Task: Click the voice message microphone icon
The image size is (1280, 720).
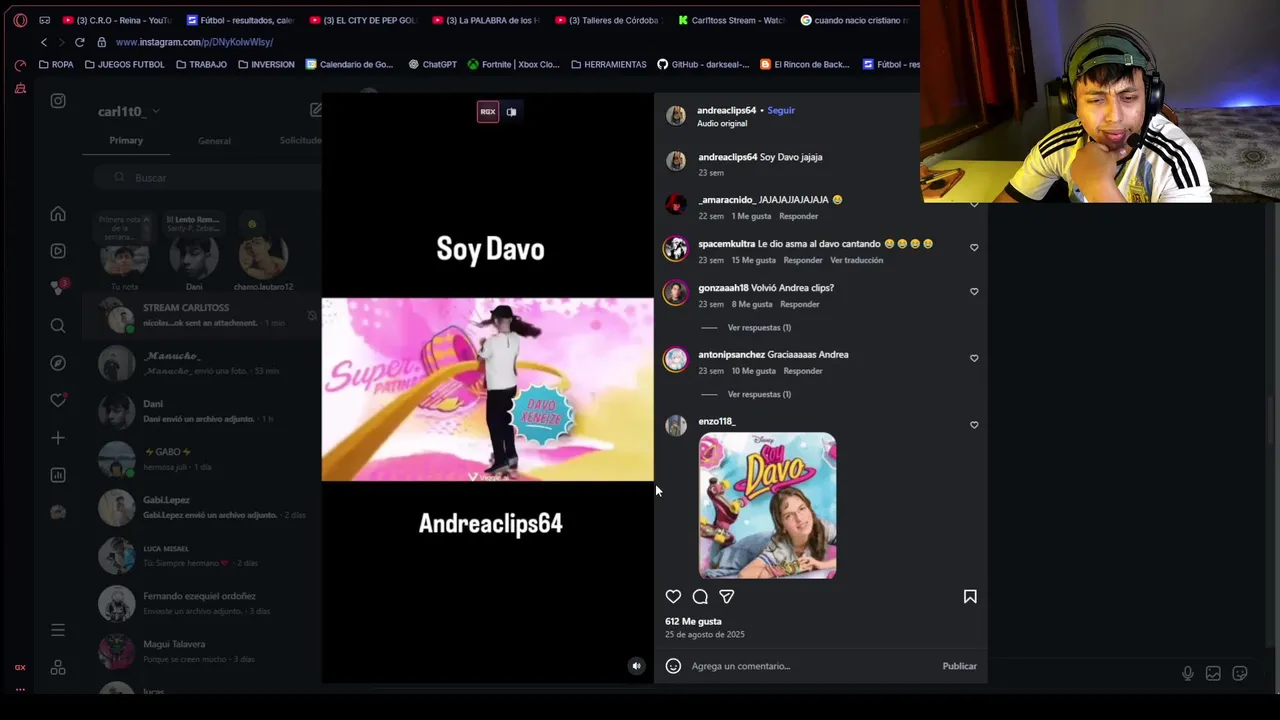Action: point(1188,674)
